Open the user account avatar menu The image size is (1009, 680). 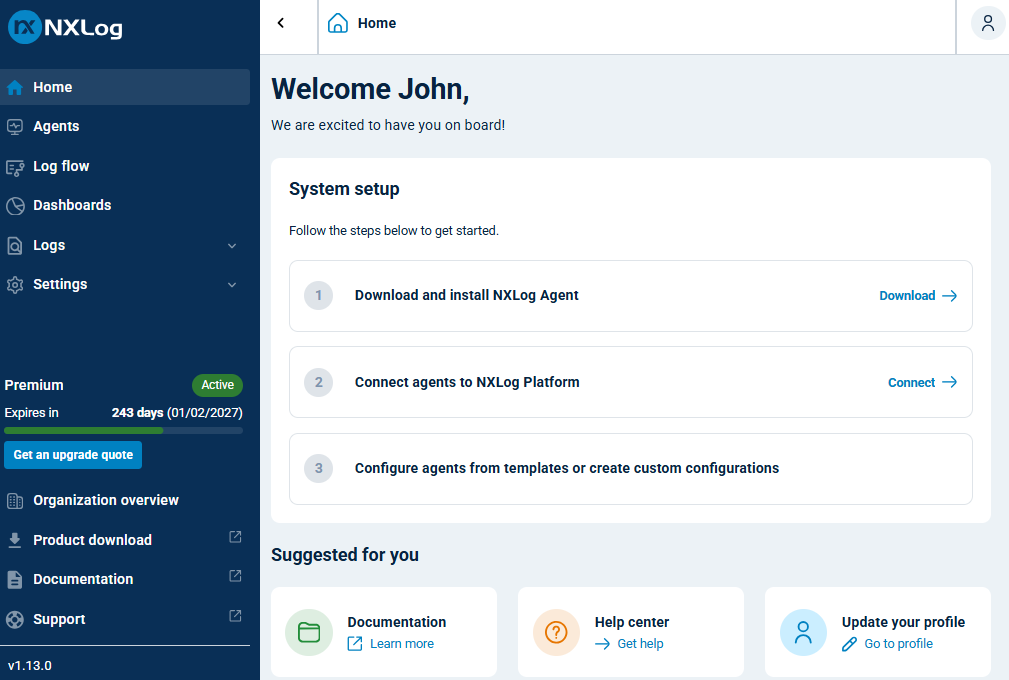pyautogui.click(x=988, y=24)
